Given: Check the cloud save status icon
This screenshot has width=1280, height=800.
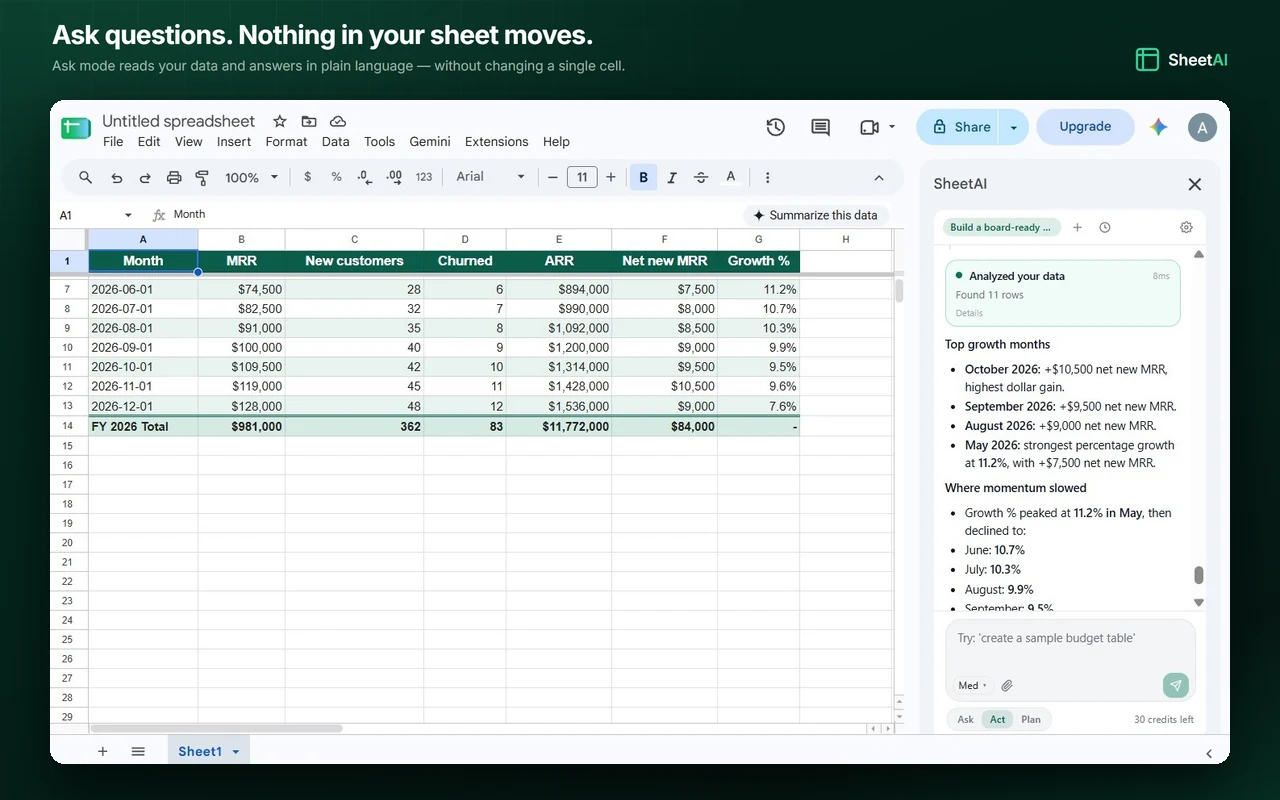Looking at the screenshot, I should coord(338,121).
